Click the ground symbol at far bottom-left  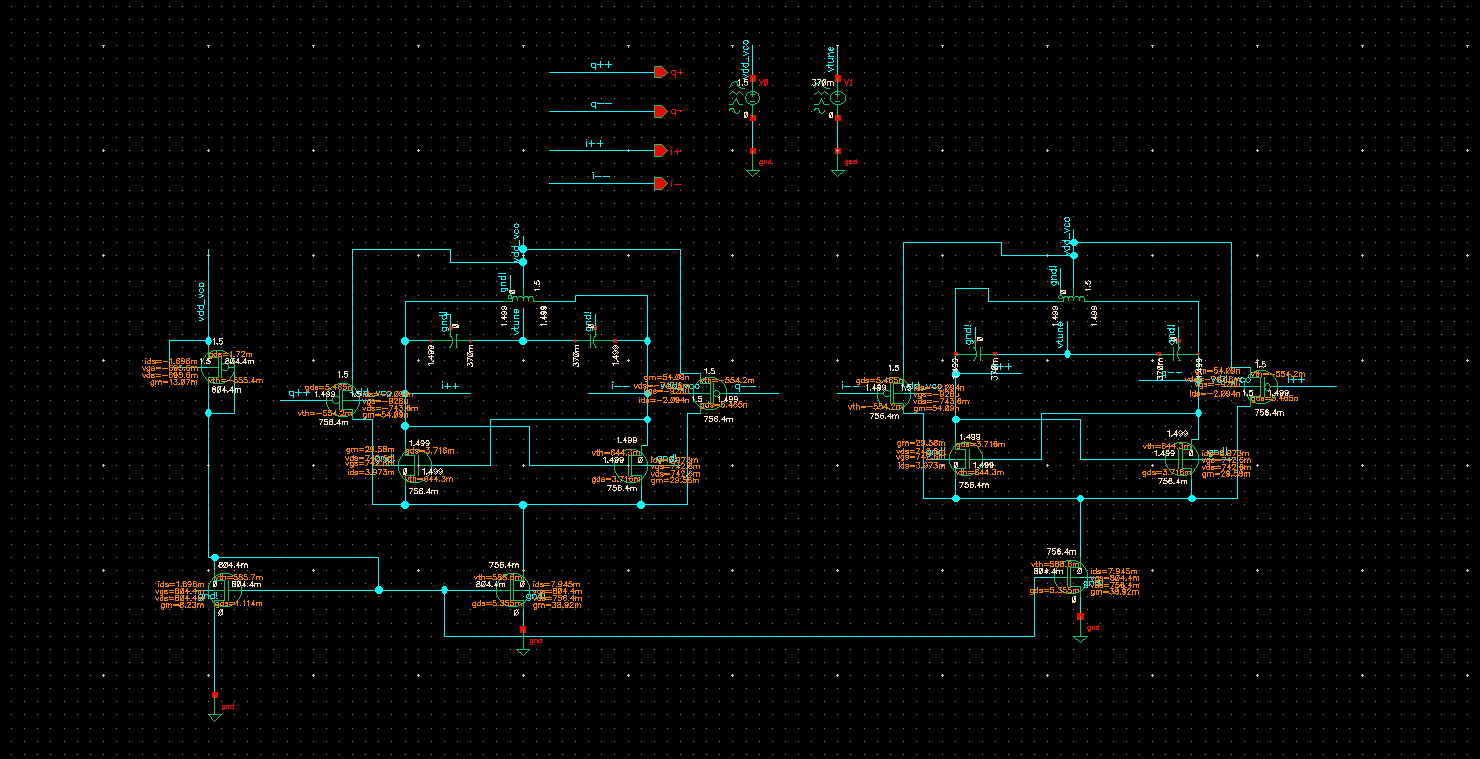click(x=214, y=712)
